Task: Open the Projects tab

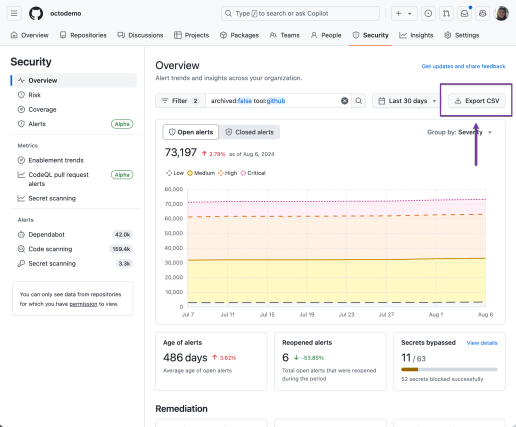Action: (192, 35)
